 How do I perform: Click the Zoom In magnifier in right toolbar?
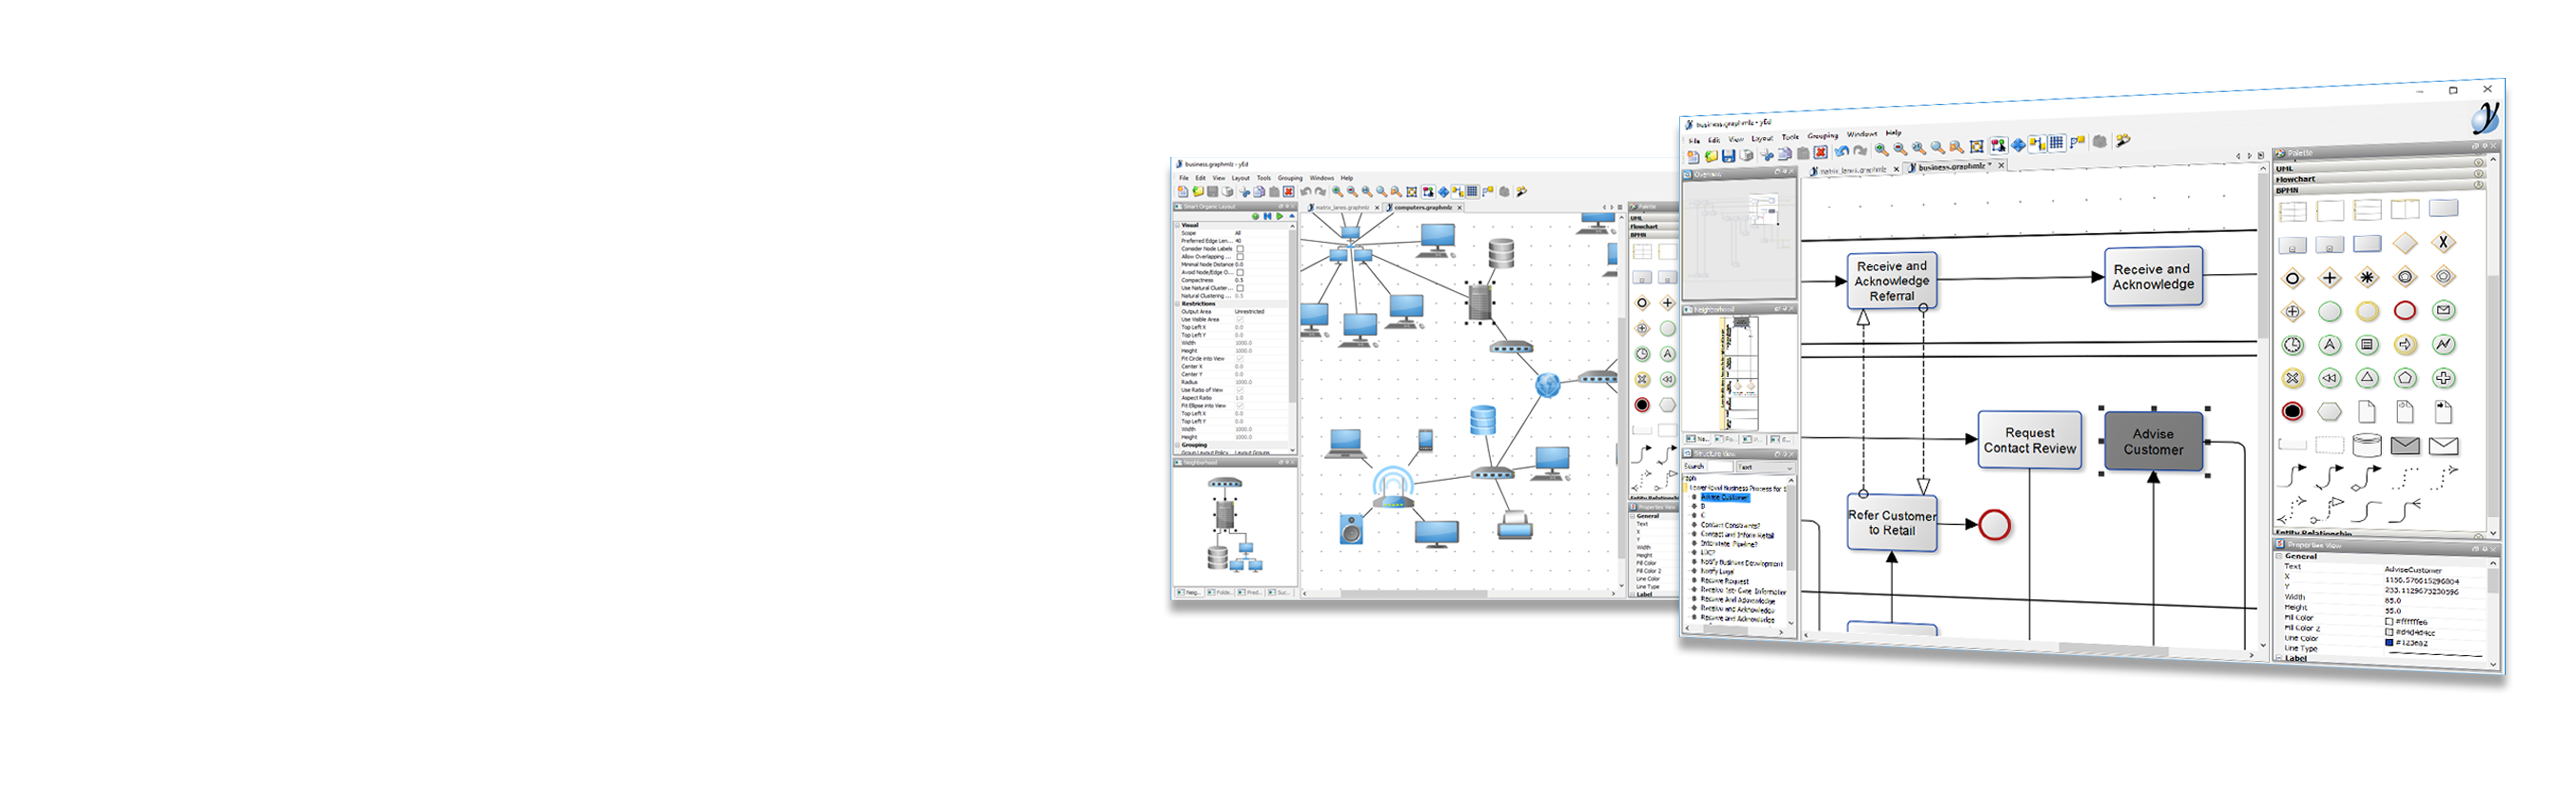pos(1881,150)
